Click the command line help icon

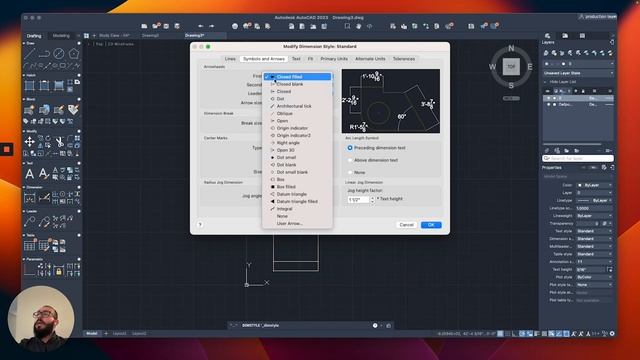click(x=375, y=325)
